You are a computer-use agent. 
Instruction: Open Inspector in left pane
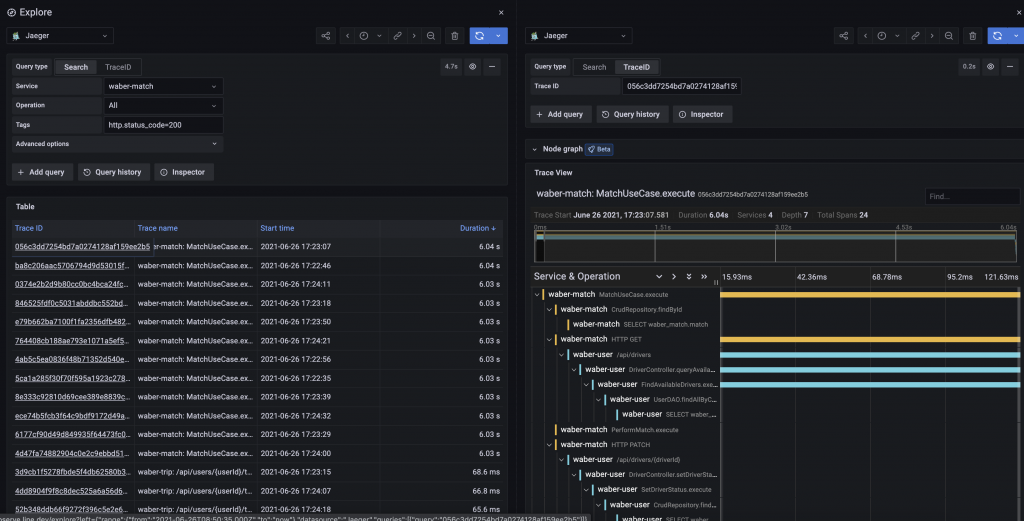(184, 172)
